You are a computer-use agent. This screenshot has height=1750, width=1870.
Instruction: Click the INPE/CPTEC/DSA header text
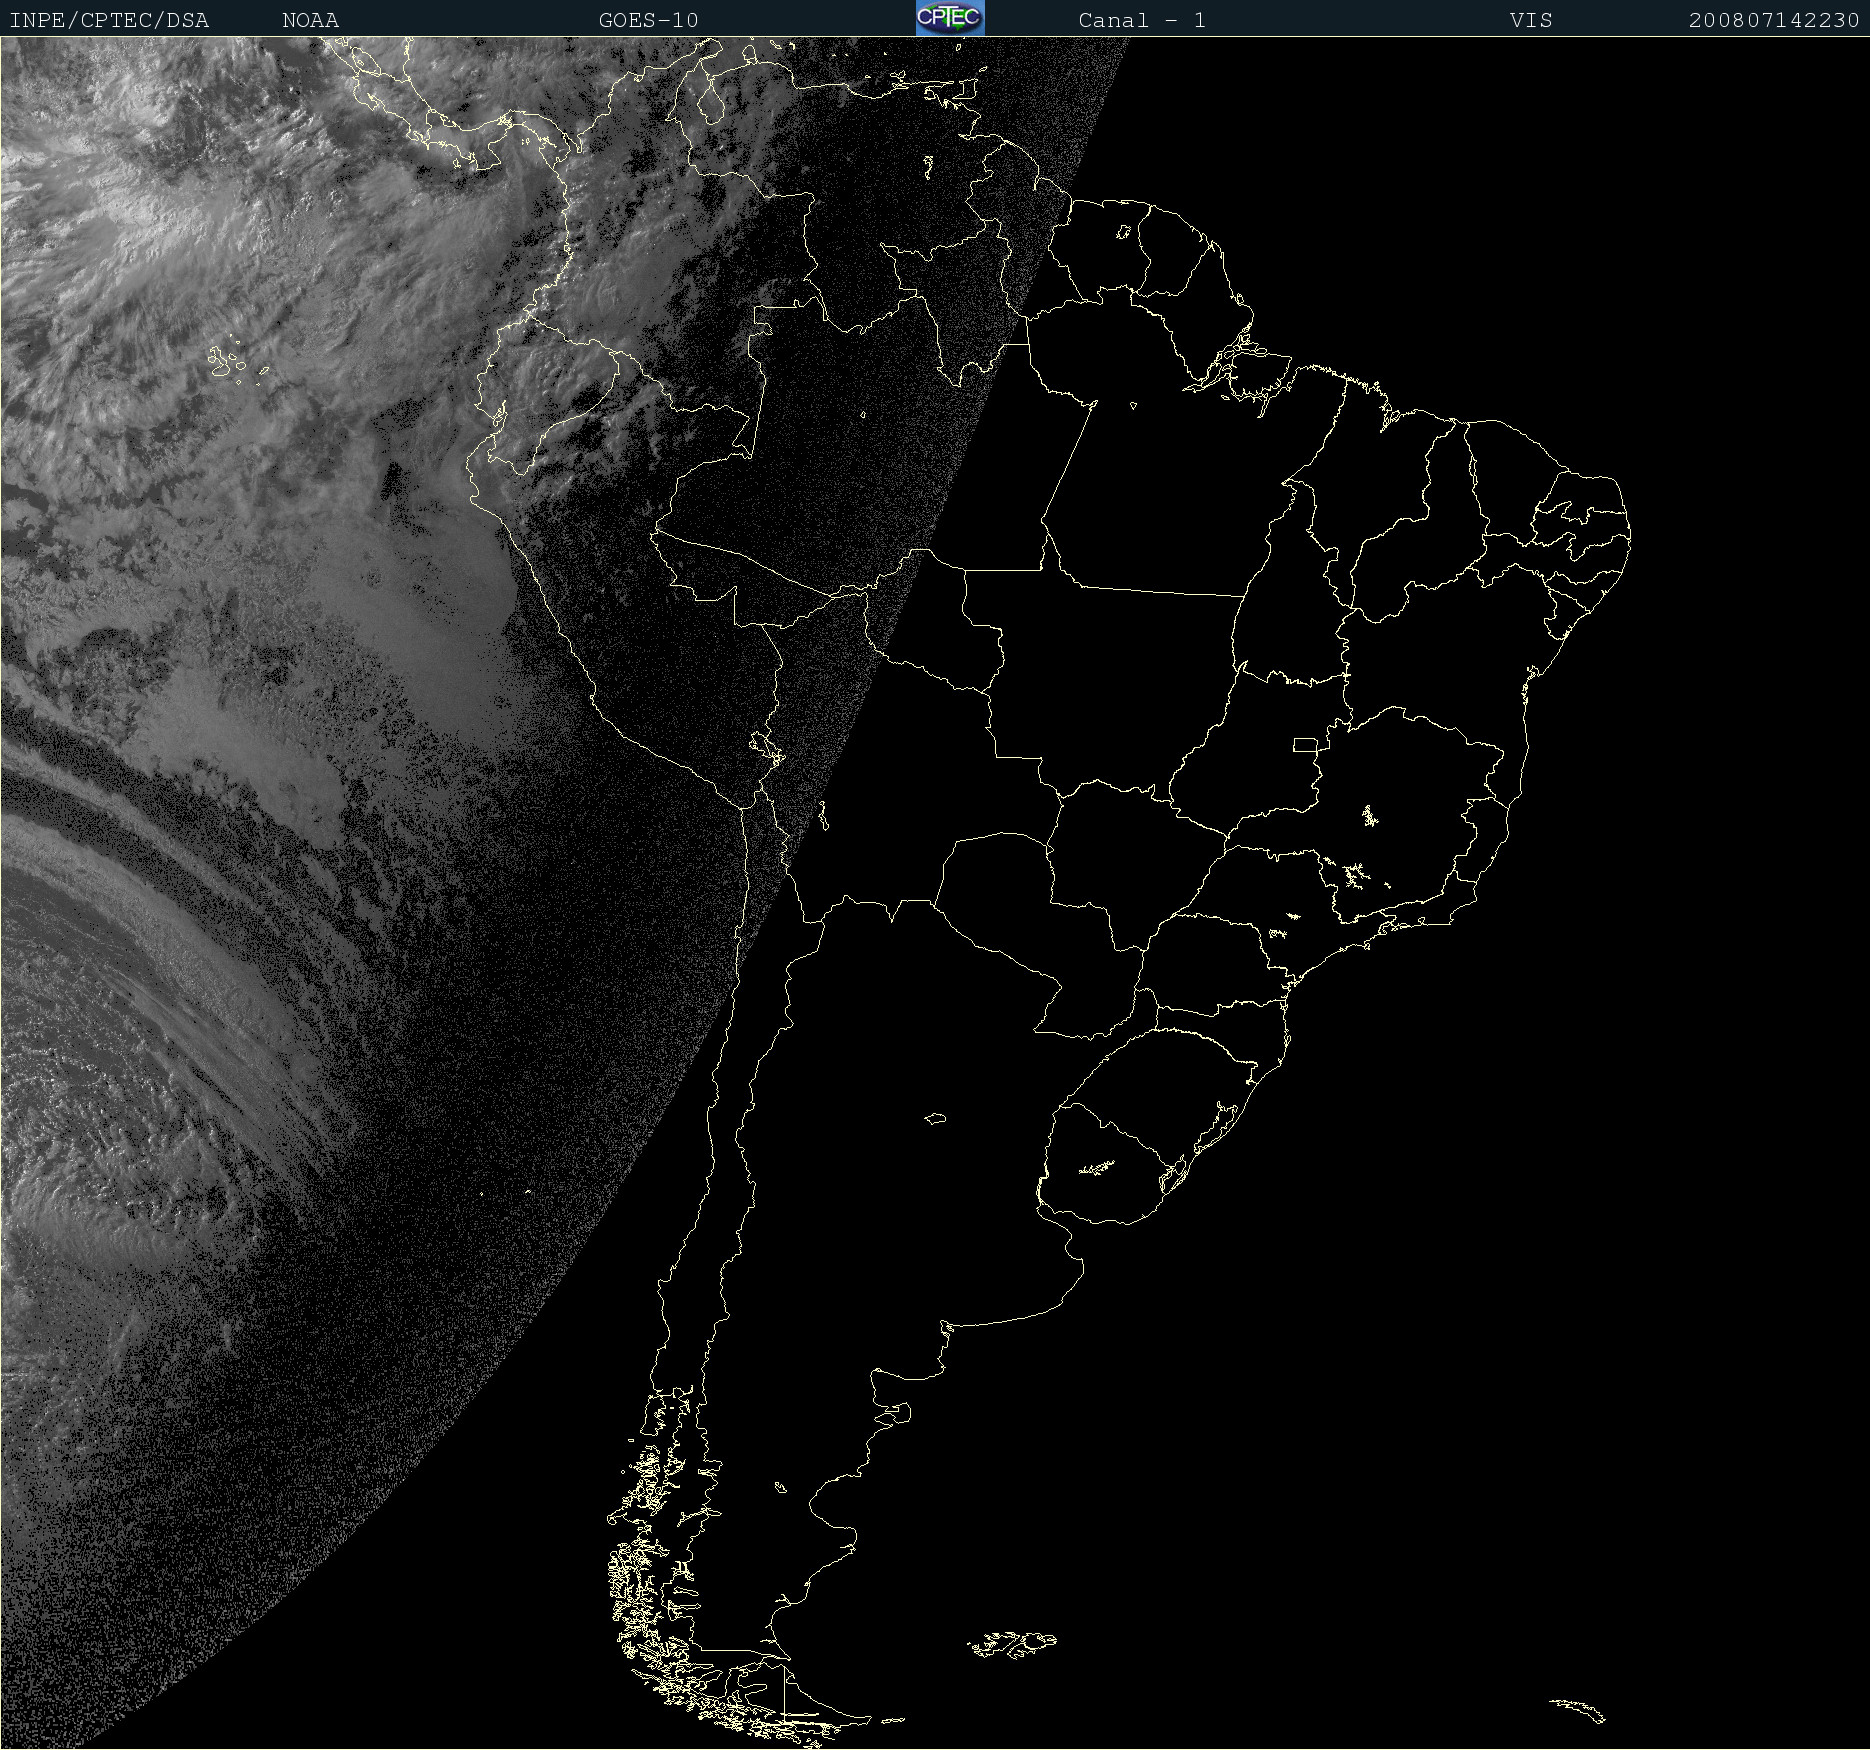point(109,20)
